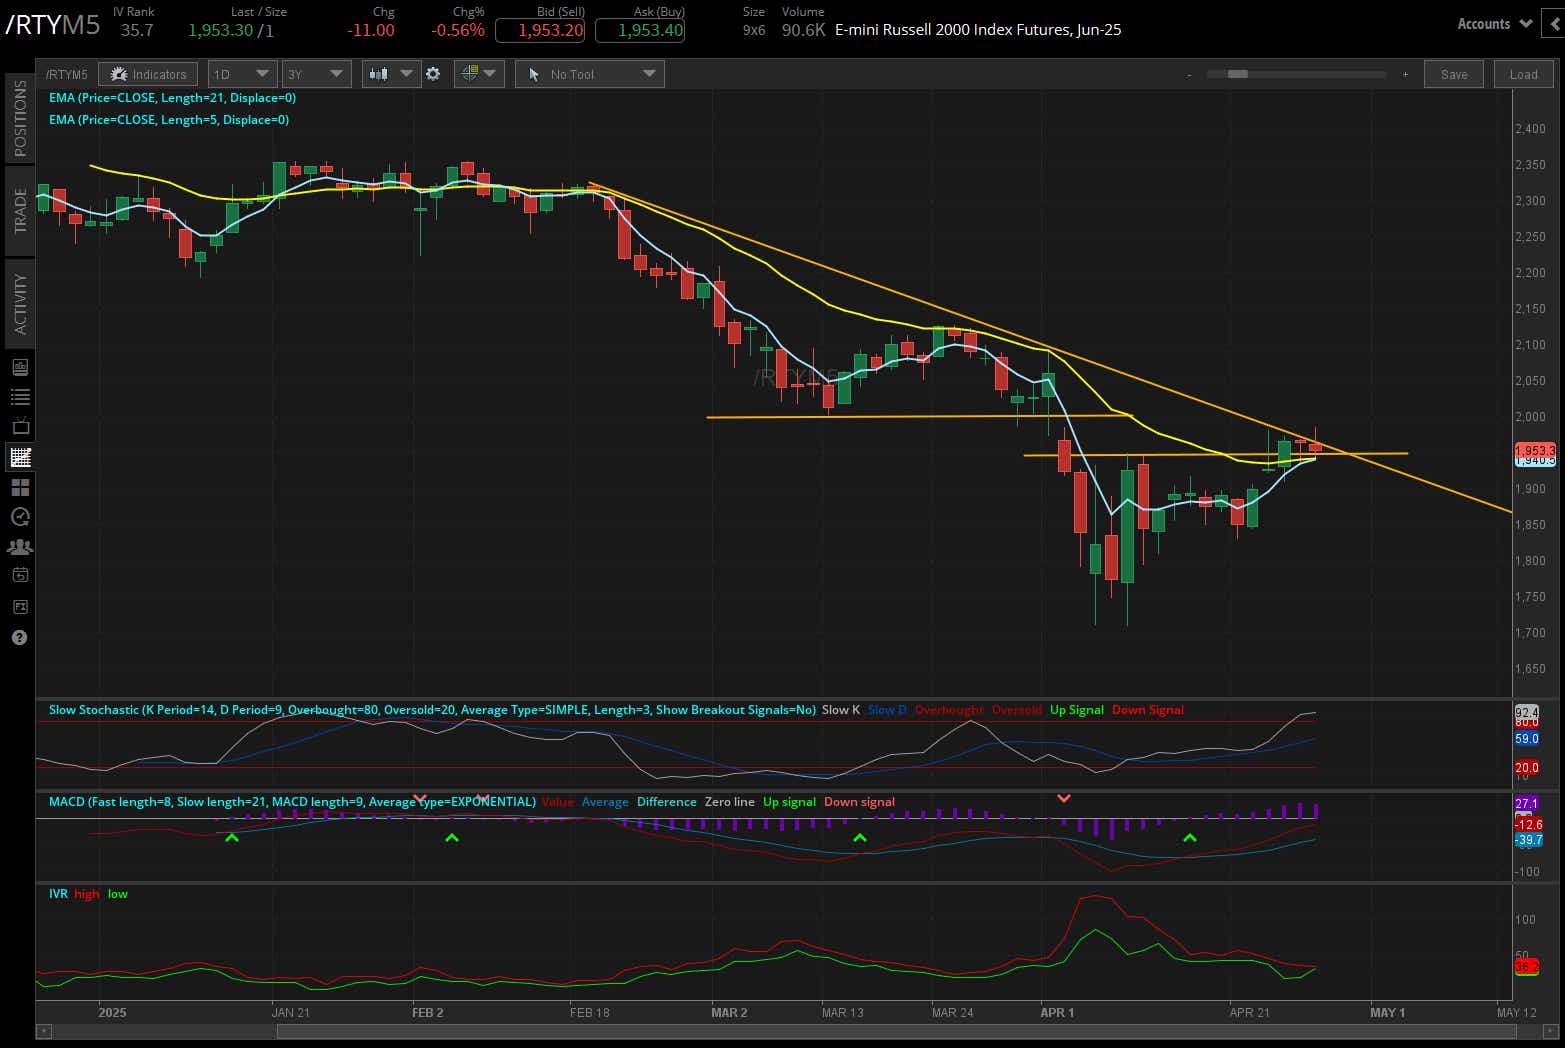
Task: Click the drawing tools globe icon
Action: [472, 73]
